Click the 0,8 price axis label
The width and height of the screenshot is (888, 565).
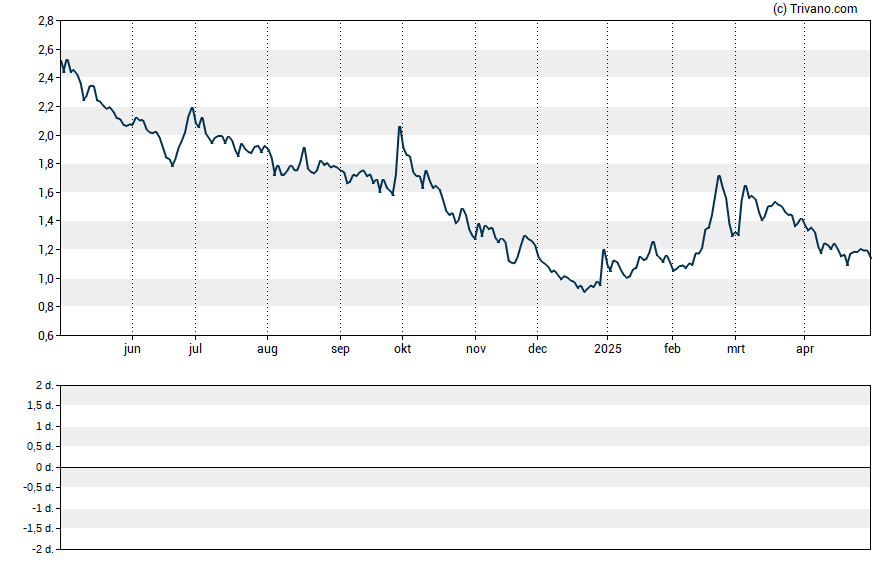46,307
